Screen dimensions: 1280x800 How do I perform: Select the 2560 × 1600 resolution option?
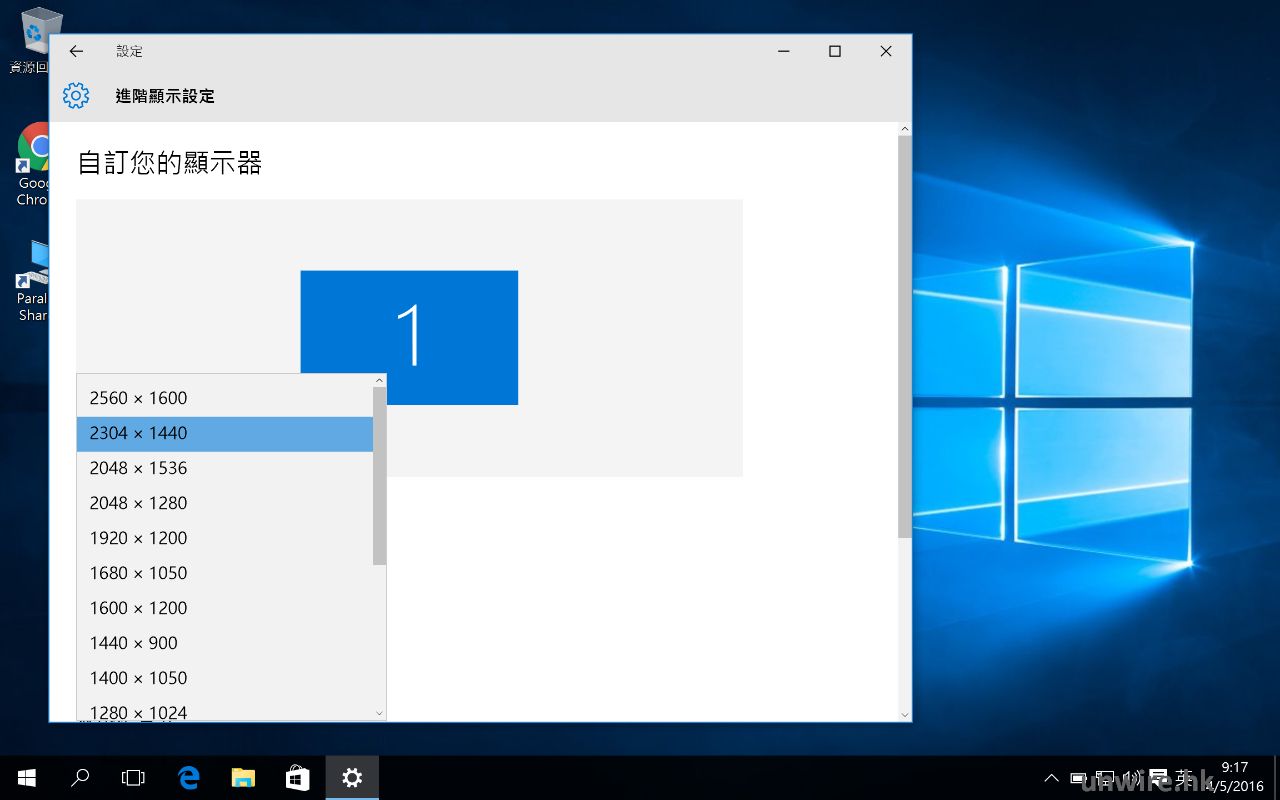point(138,398)
